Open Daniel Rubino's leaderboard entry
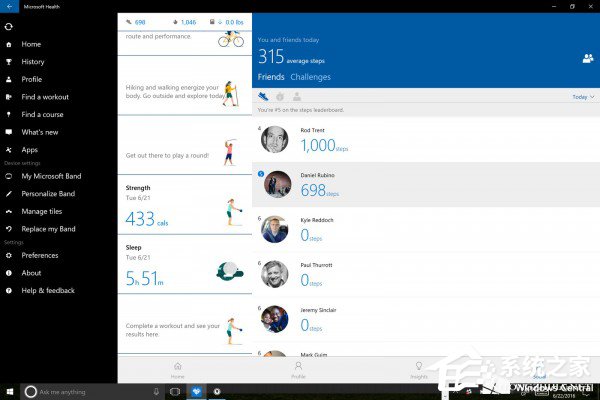 (426, 184)
